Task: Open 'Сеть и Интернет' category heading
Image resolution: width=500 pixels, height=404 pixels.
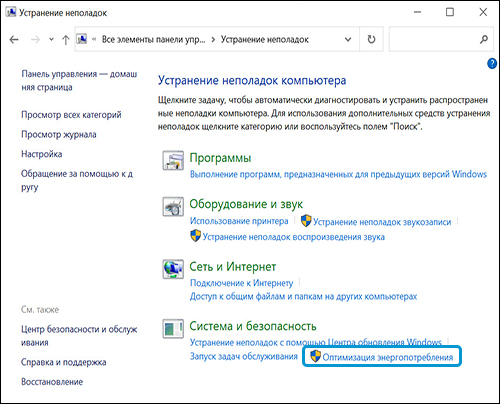Action: click(233, 267)
